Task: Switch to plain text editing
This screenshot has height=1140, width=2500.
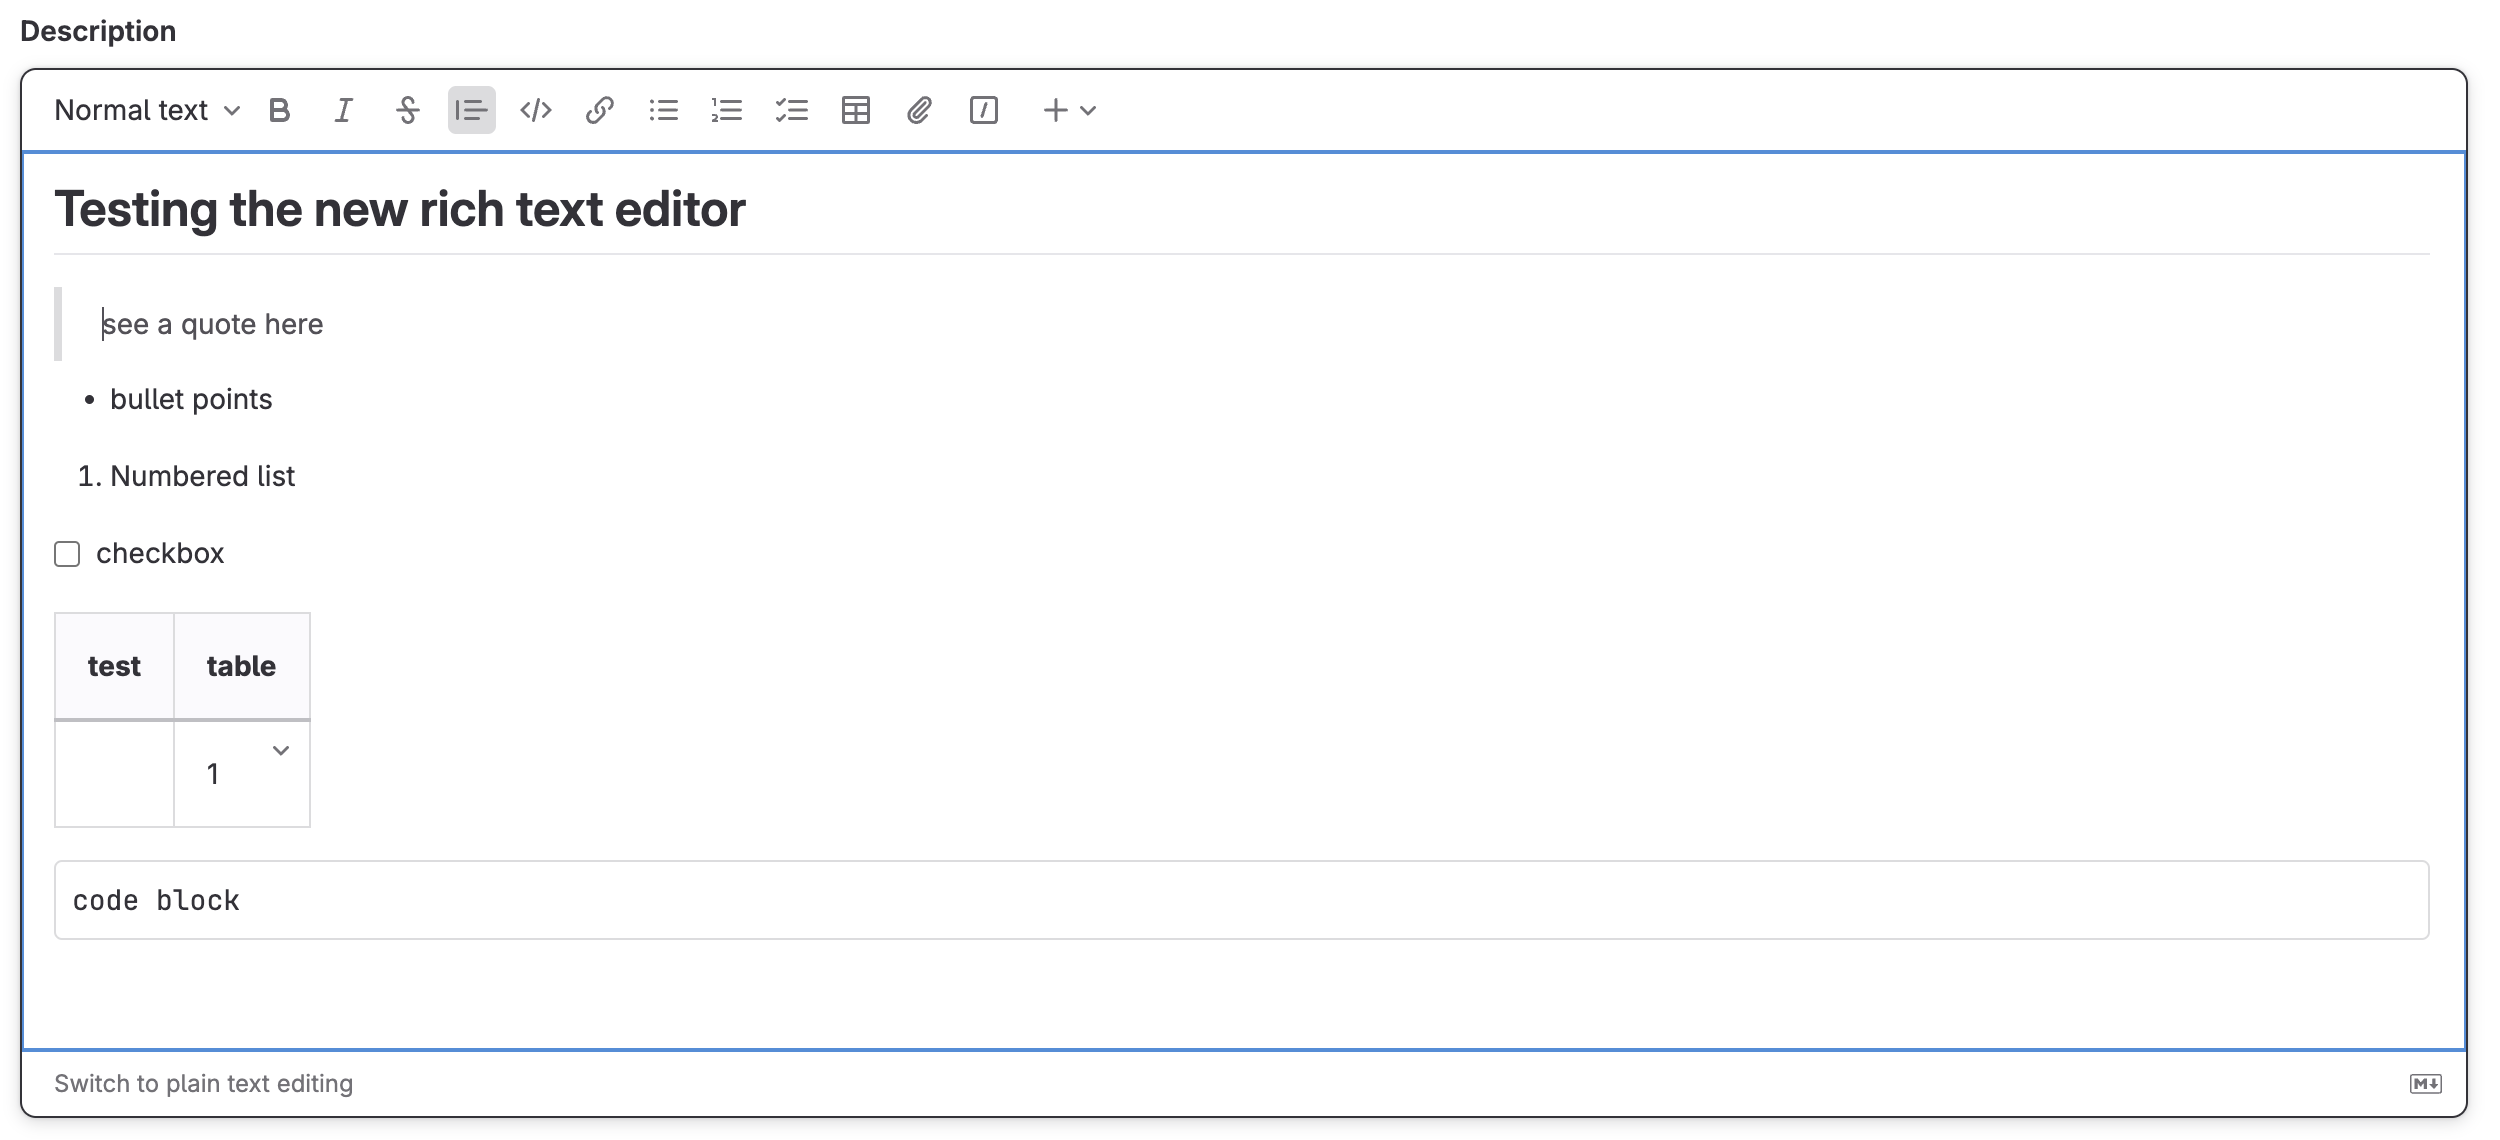Action: [x=205, y=1082]
